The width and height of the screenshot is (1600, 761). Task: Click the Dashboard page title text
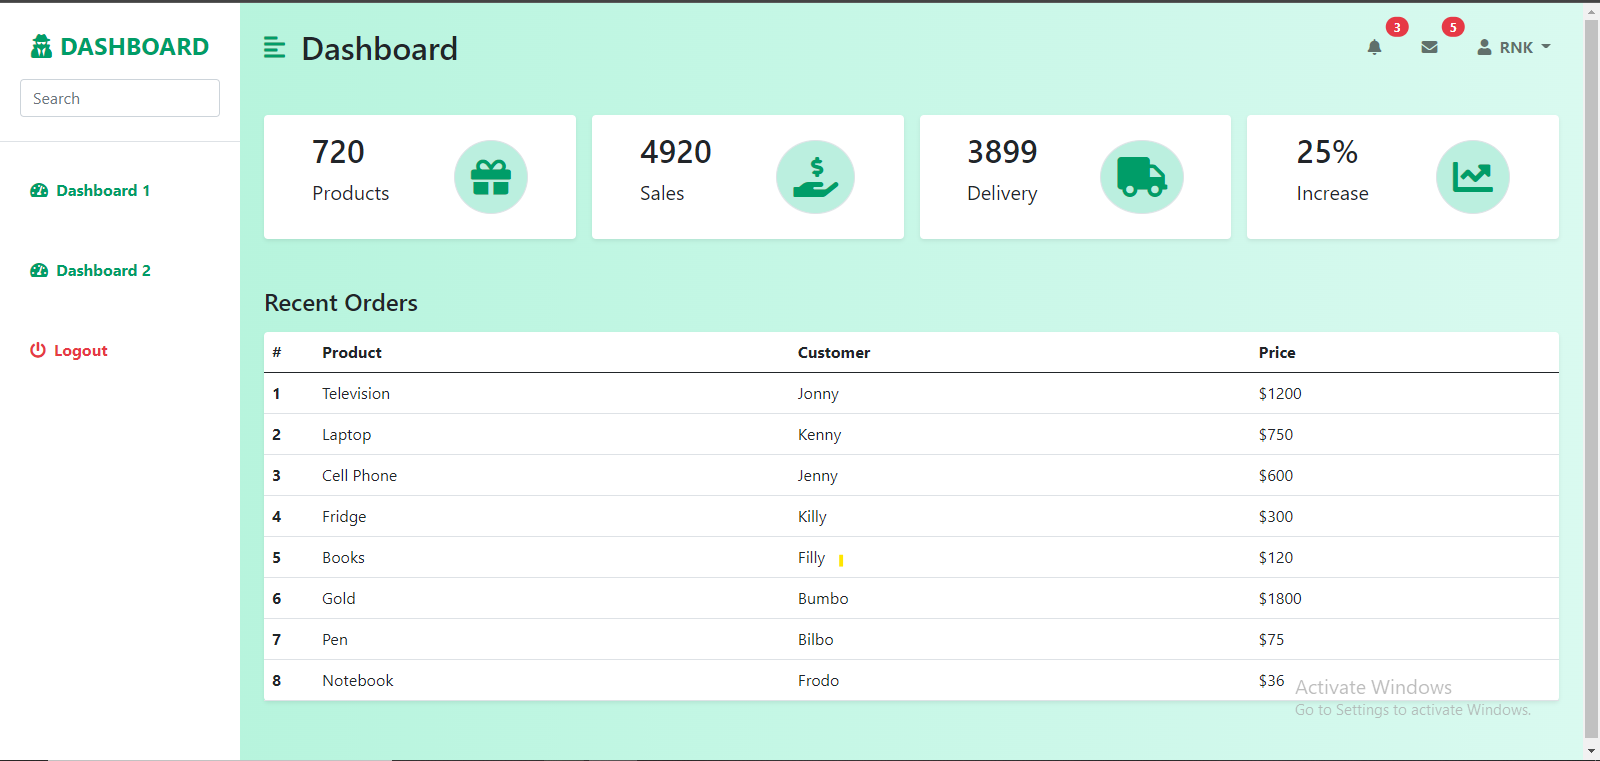(380, 48)
